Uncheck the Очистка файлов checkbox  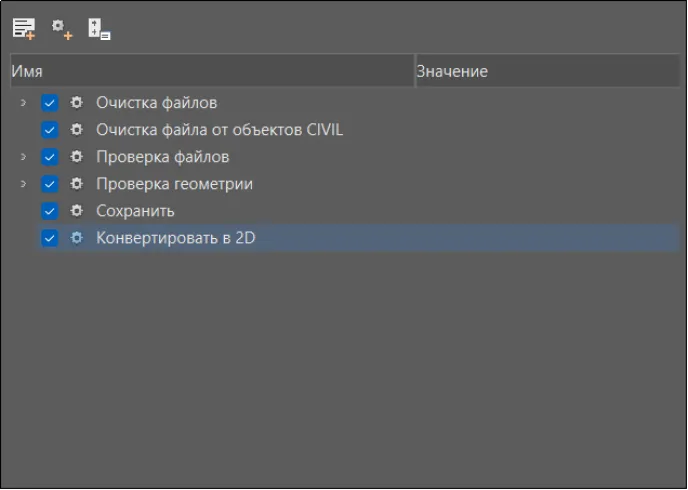coord(50,103)
